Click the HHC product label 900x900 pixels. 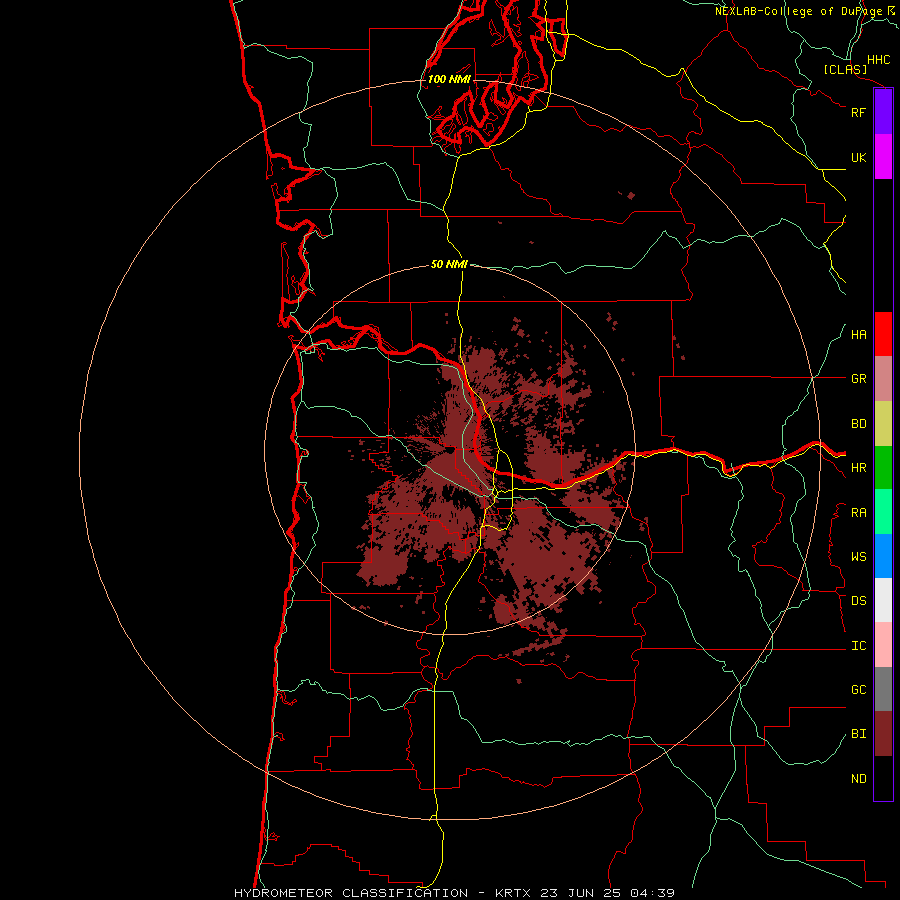tap(878, 60)
